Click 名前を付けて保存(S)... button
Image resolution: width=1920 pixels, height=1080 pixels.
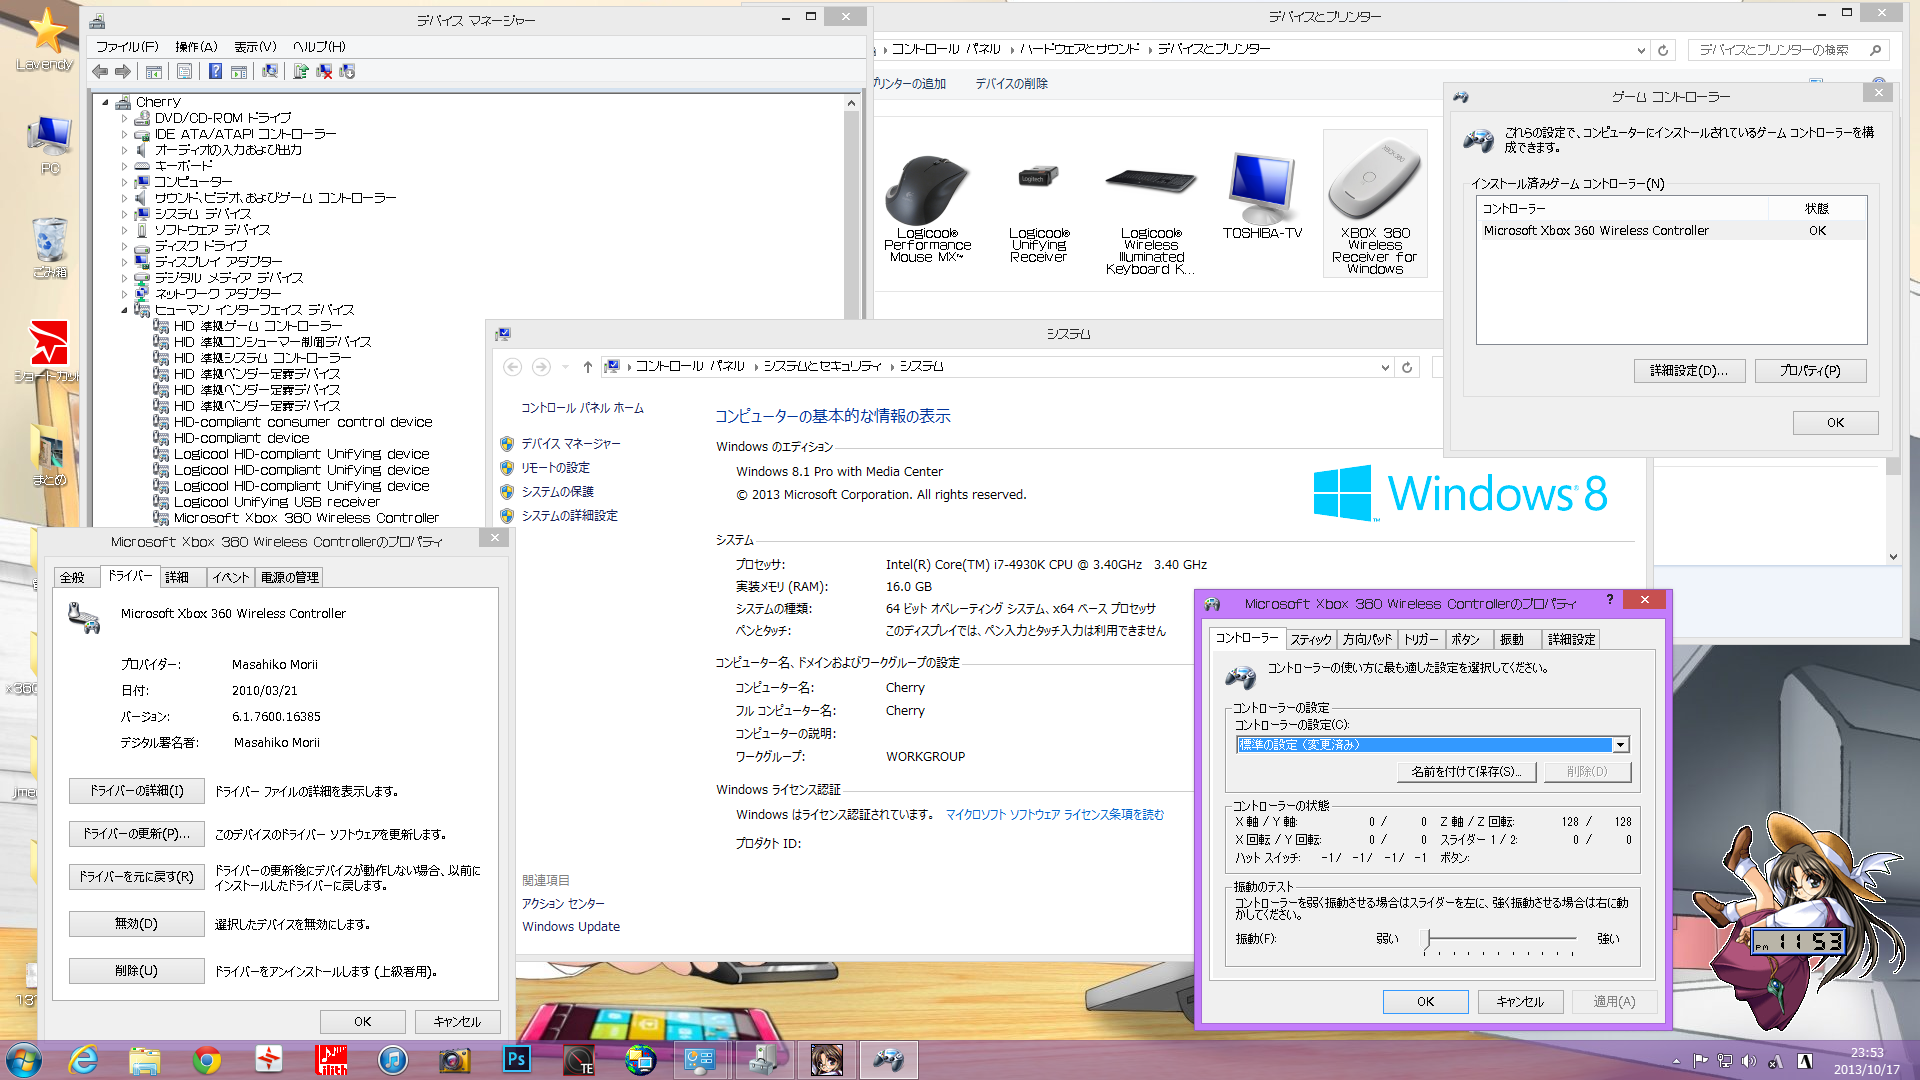click(x=1466, y=772)
